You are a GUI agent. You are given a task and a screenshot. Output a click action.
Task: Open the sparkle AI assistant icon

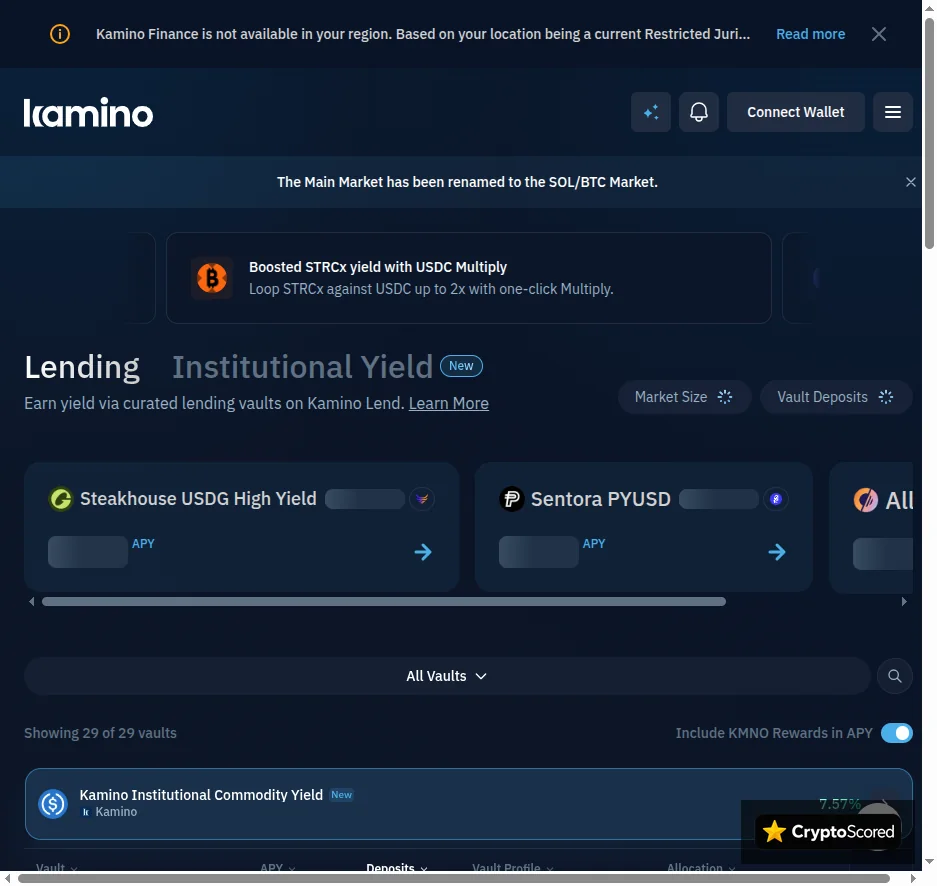(x=651, y=112)
